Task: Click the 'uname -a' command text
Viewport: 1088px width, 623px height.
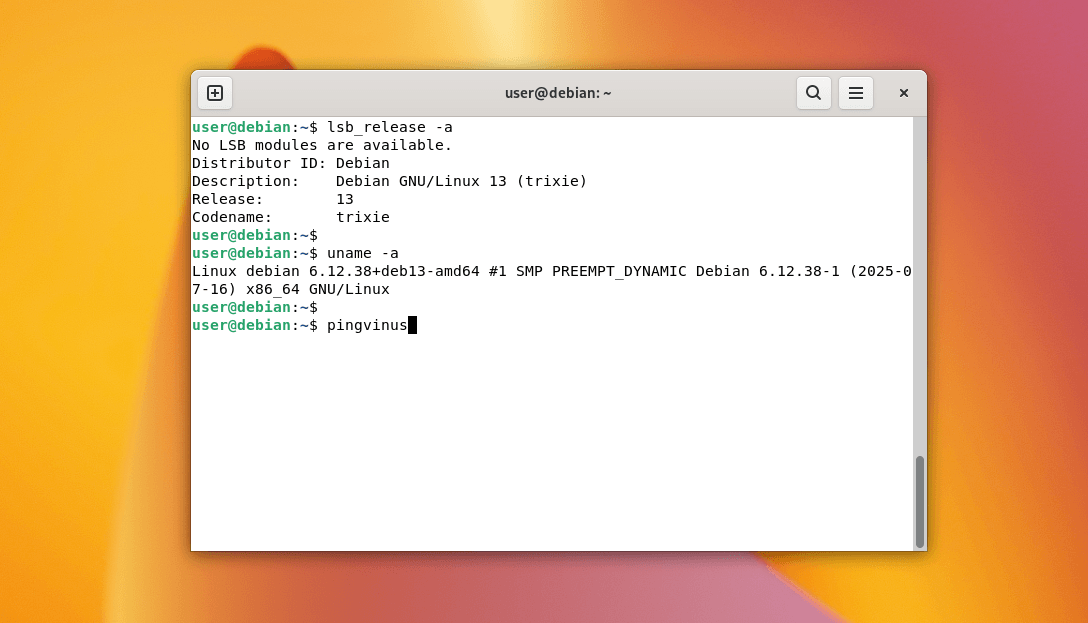Action: pyautogui.click(x=362, y=253)
